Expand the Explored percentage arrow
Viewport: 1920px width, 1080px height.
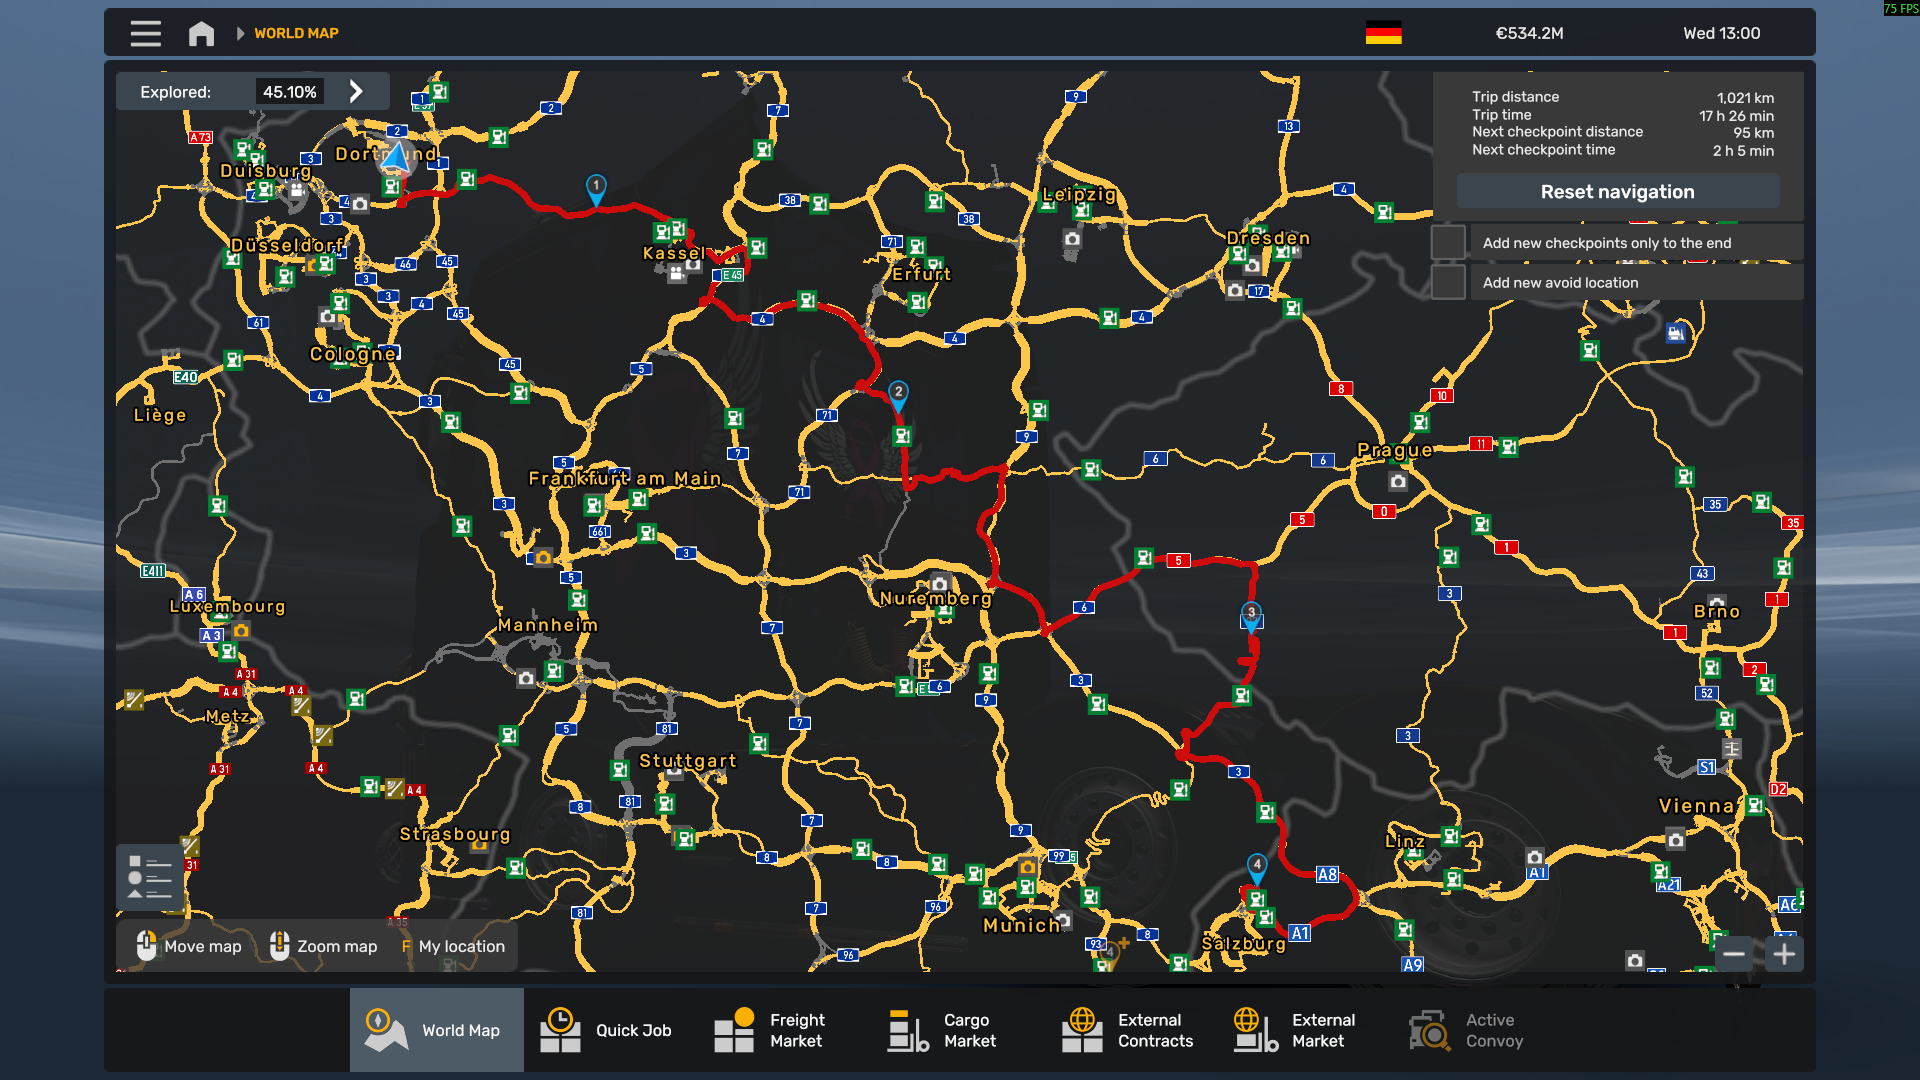click(x=356, y=91)
